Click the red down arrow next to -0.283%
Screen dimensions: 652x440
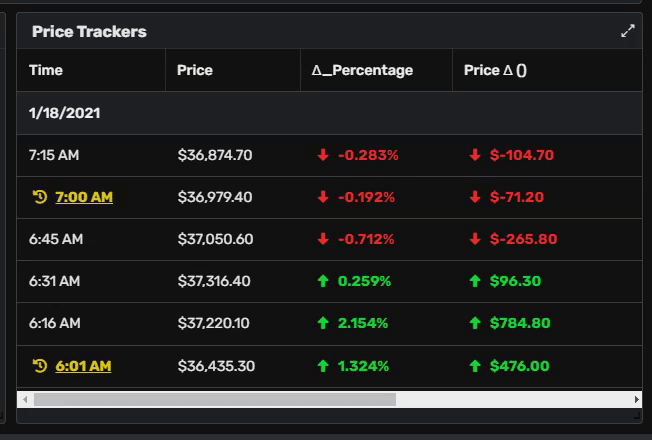pyautogui.click(x=323, y=155)
